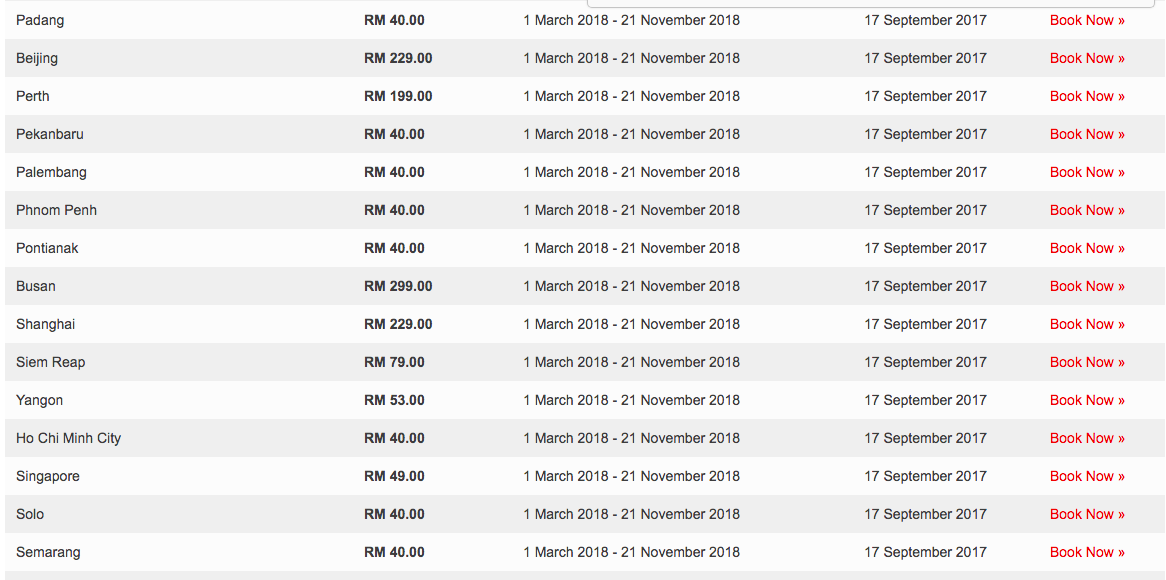Click Book Now for Padang flight
This screenshot has height=580, width=1166.
1086,20
